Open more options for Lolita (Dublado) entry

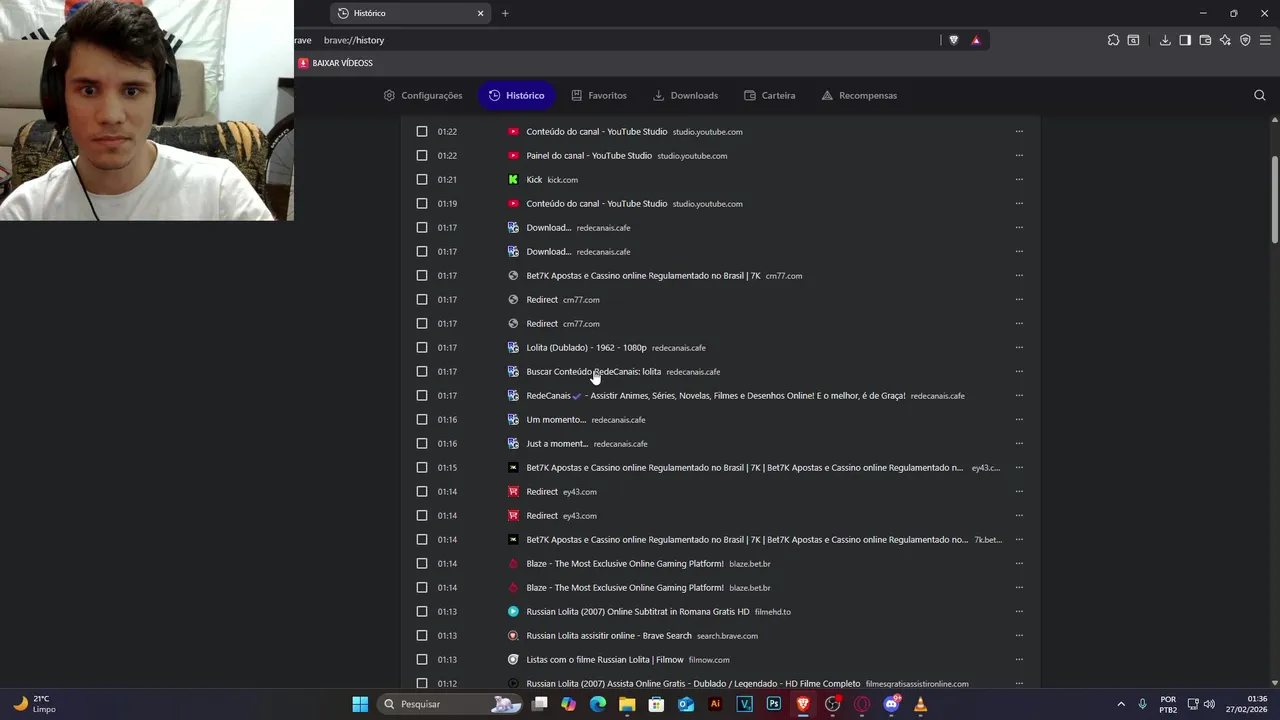[x=1019, y=348]
